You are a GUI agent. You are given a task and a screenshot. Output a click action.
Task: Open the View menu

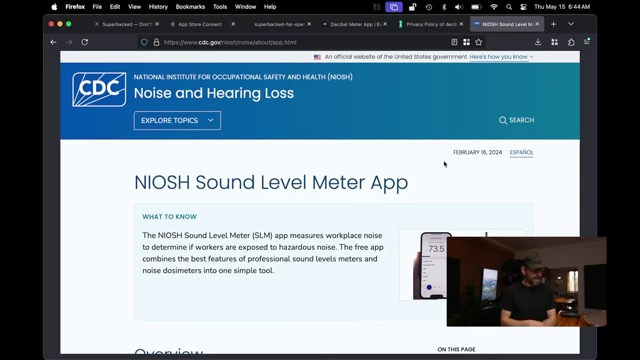pos(134,7)
